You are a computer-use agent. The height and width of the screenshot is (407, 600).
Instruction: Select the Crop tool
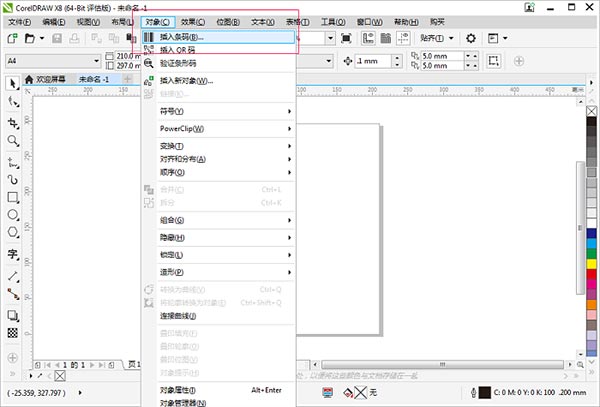(x=13, y=122)
